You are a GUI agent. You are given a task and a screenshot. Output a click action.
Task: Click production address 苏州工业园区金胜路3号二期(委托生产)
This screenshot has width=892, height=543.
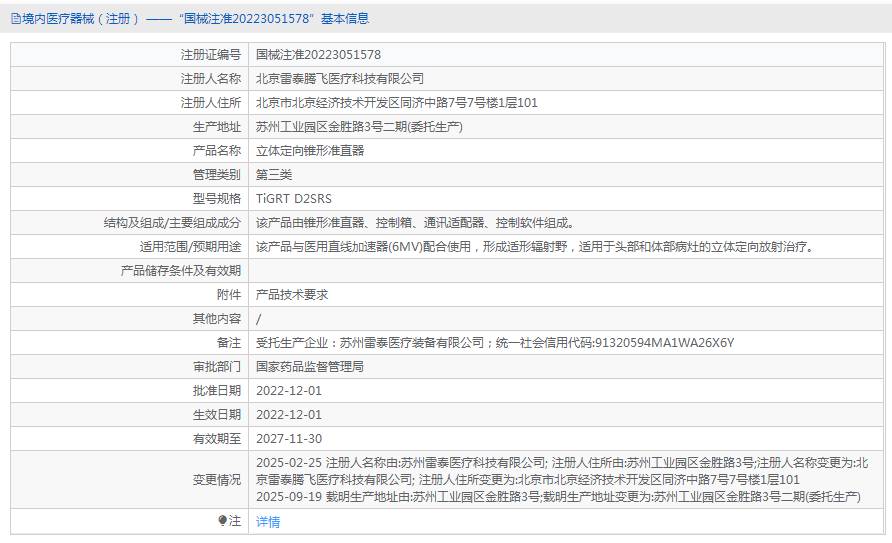(359, 126)
